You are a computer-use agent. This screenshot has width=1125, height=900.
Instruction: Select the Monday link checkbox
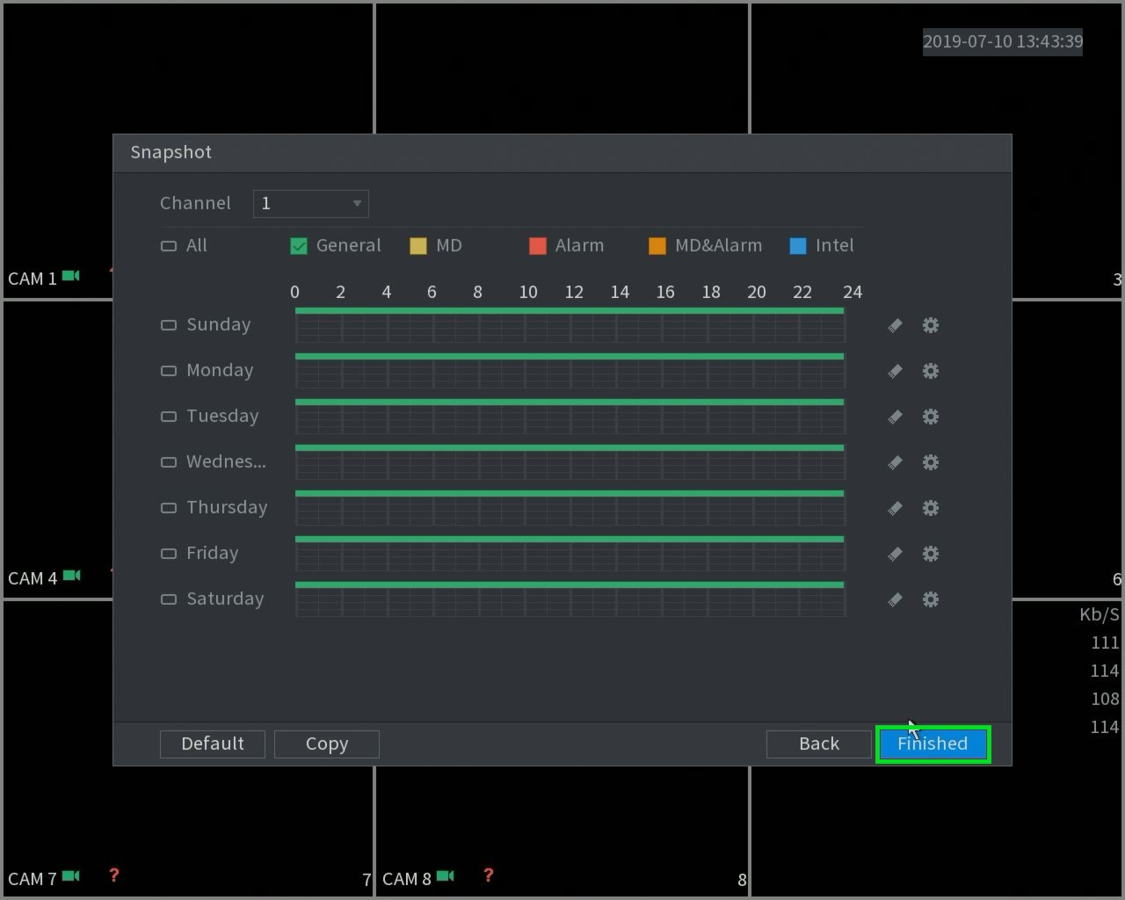169,371
